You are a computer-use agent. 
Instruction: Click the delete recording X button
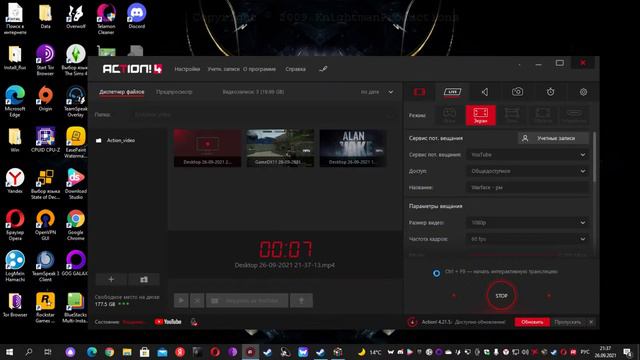tap(197, 301)
